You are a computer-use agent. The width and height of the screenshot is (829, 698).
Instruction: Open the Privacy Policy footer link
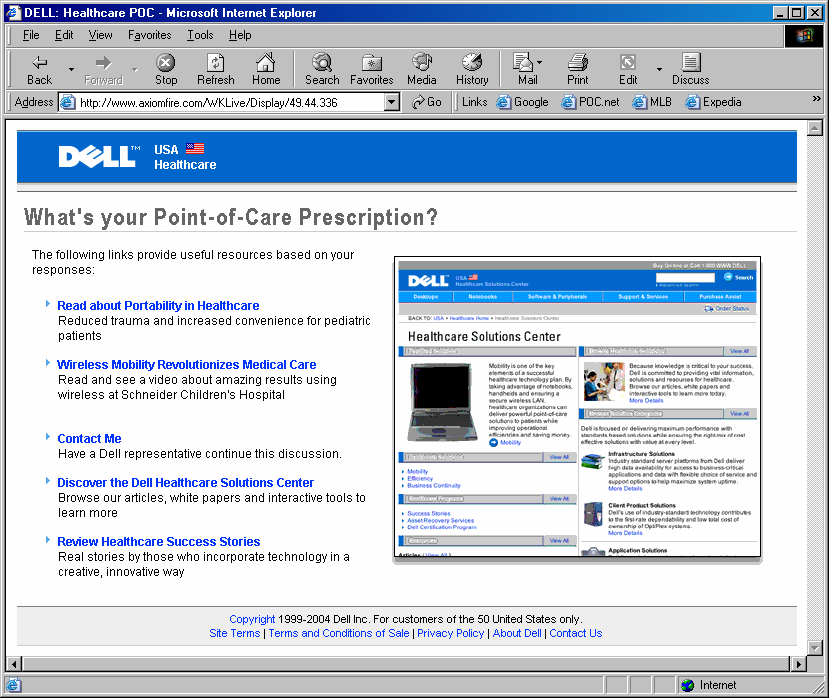point(450,633)
